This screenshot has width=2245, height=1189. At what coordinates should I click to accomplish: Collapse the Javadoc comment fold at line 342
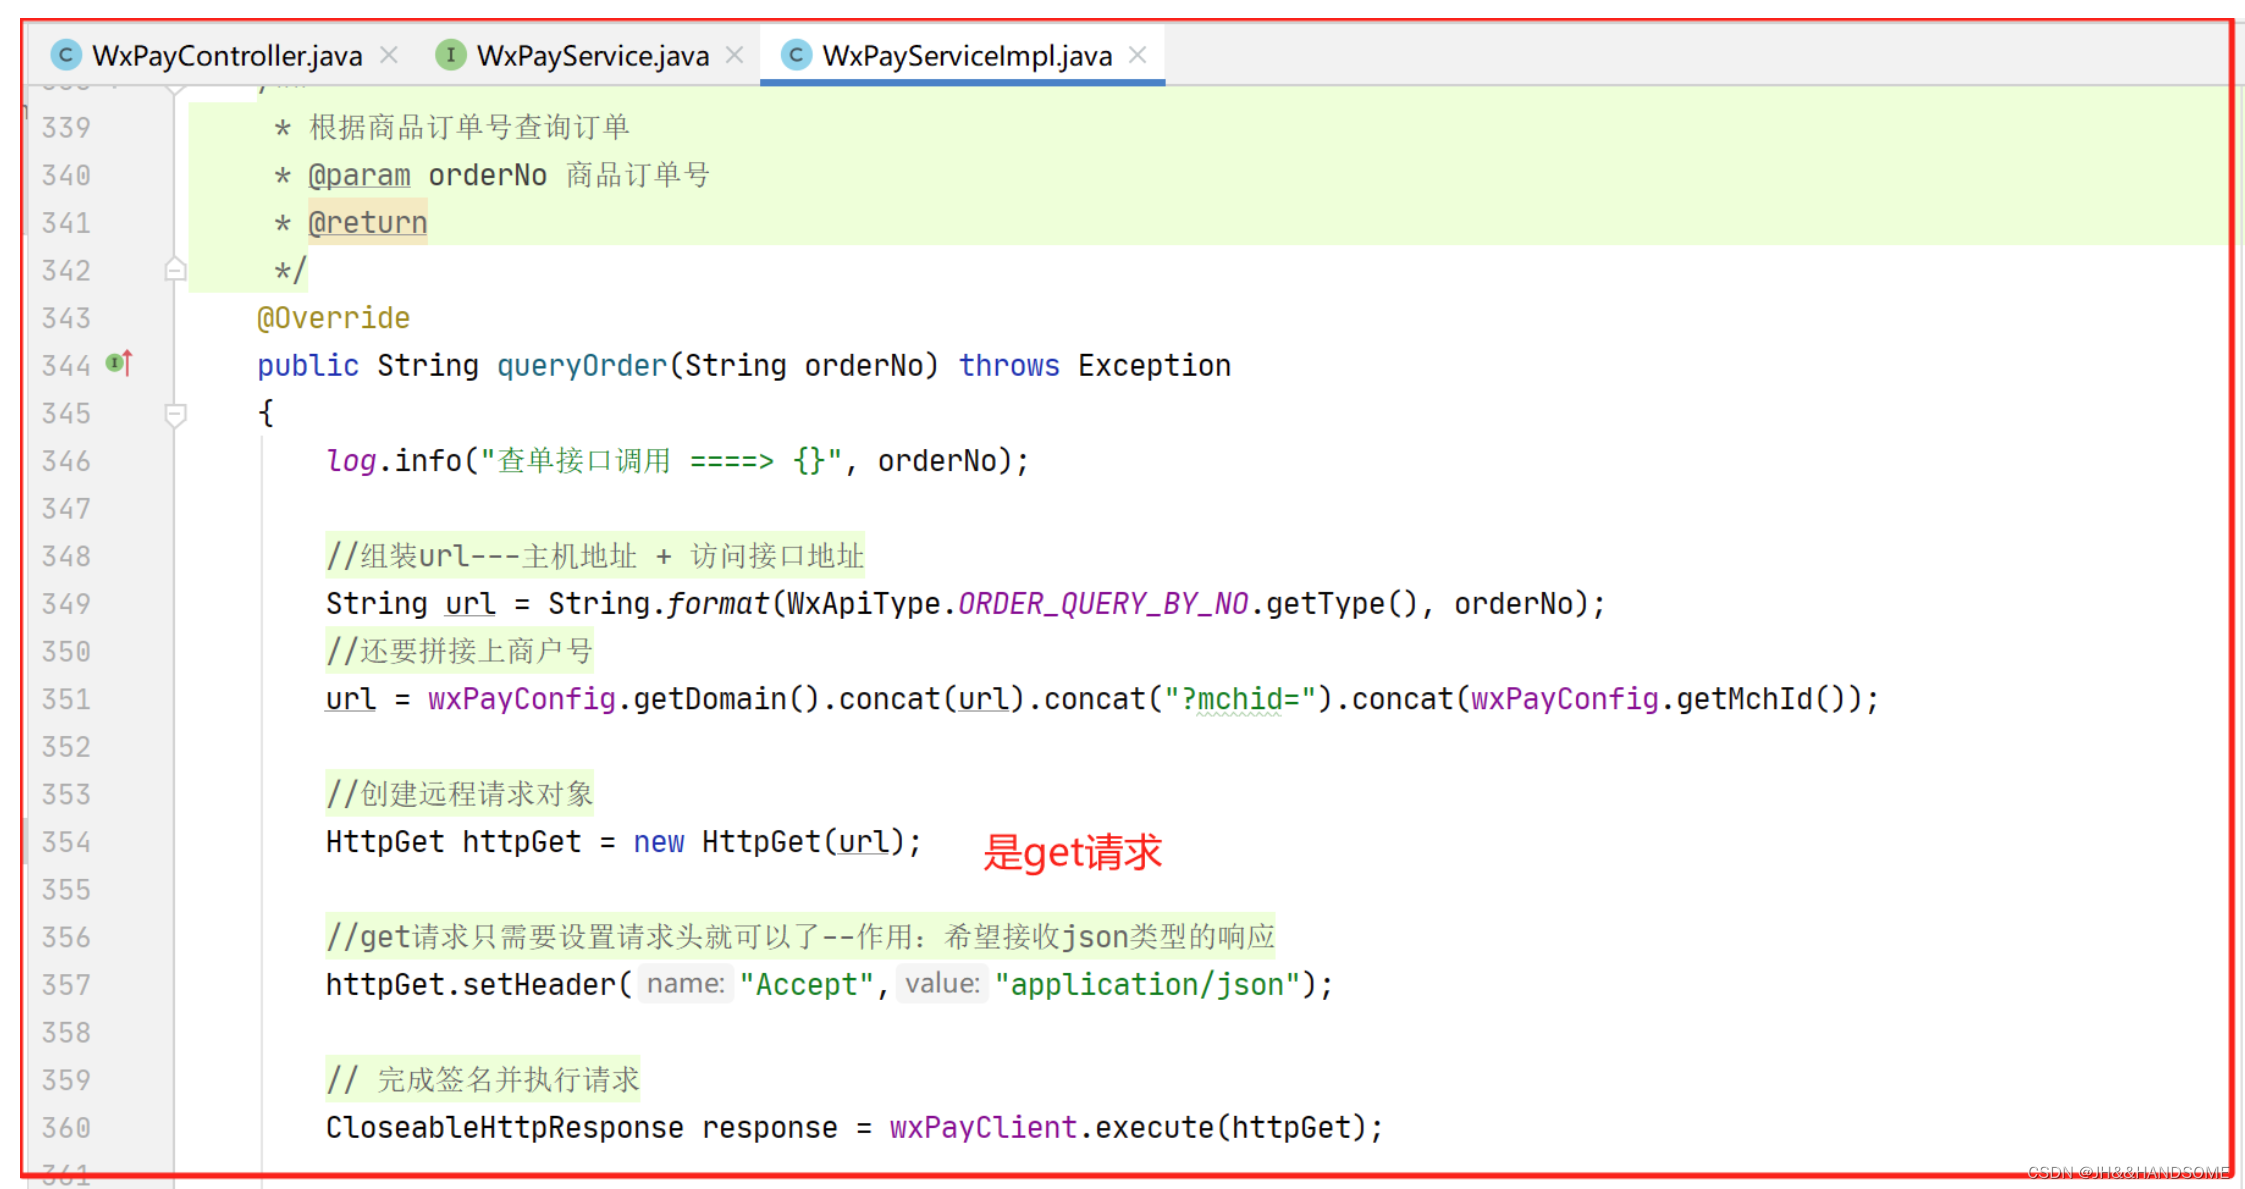tap(175, 270)
